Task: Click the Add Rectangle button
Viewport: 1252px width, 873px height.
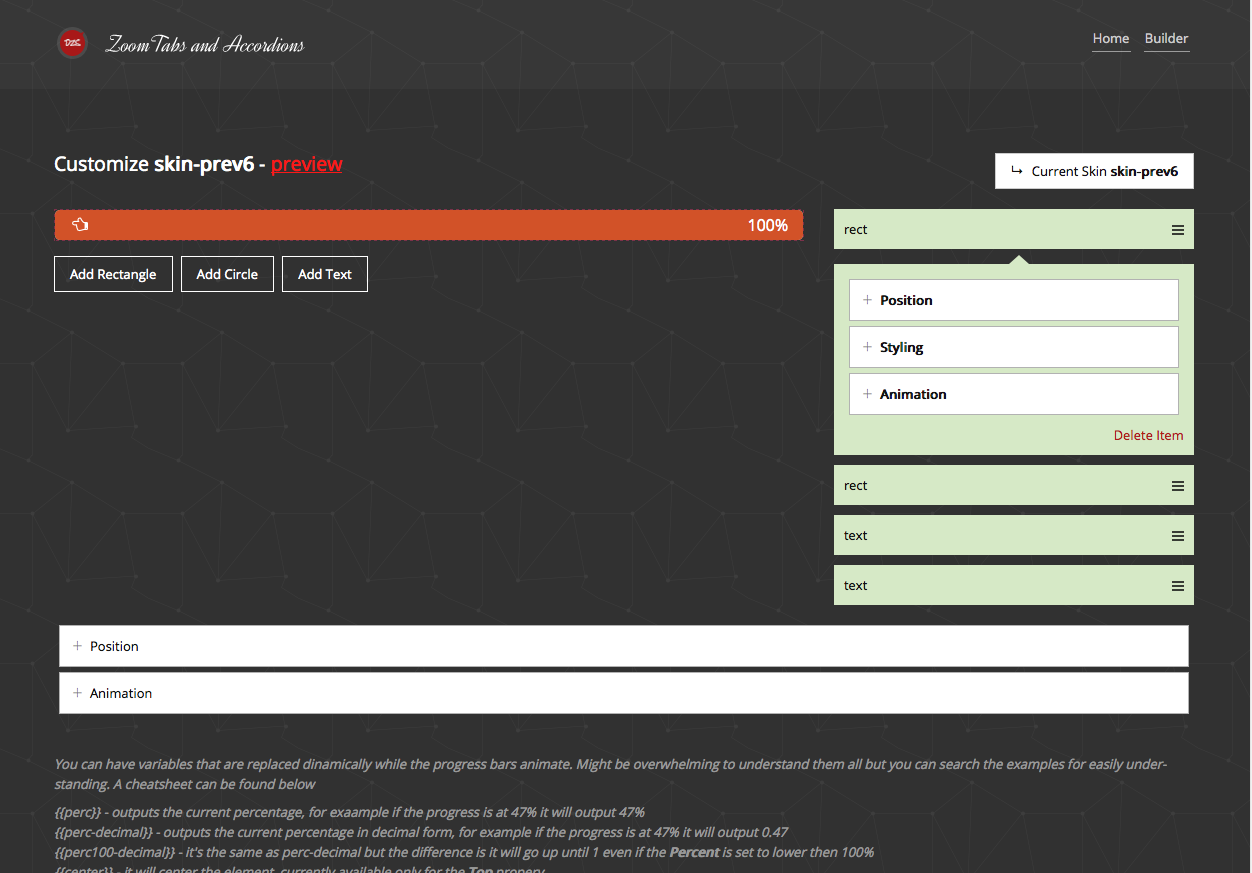Action: pyautogui.click(x=113, y=273)
